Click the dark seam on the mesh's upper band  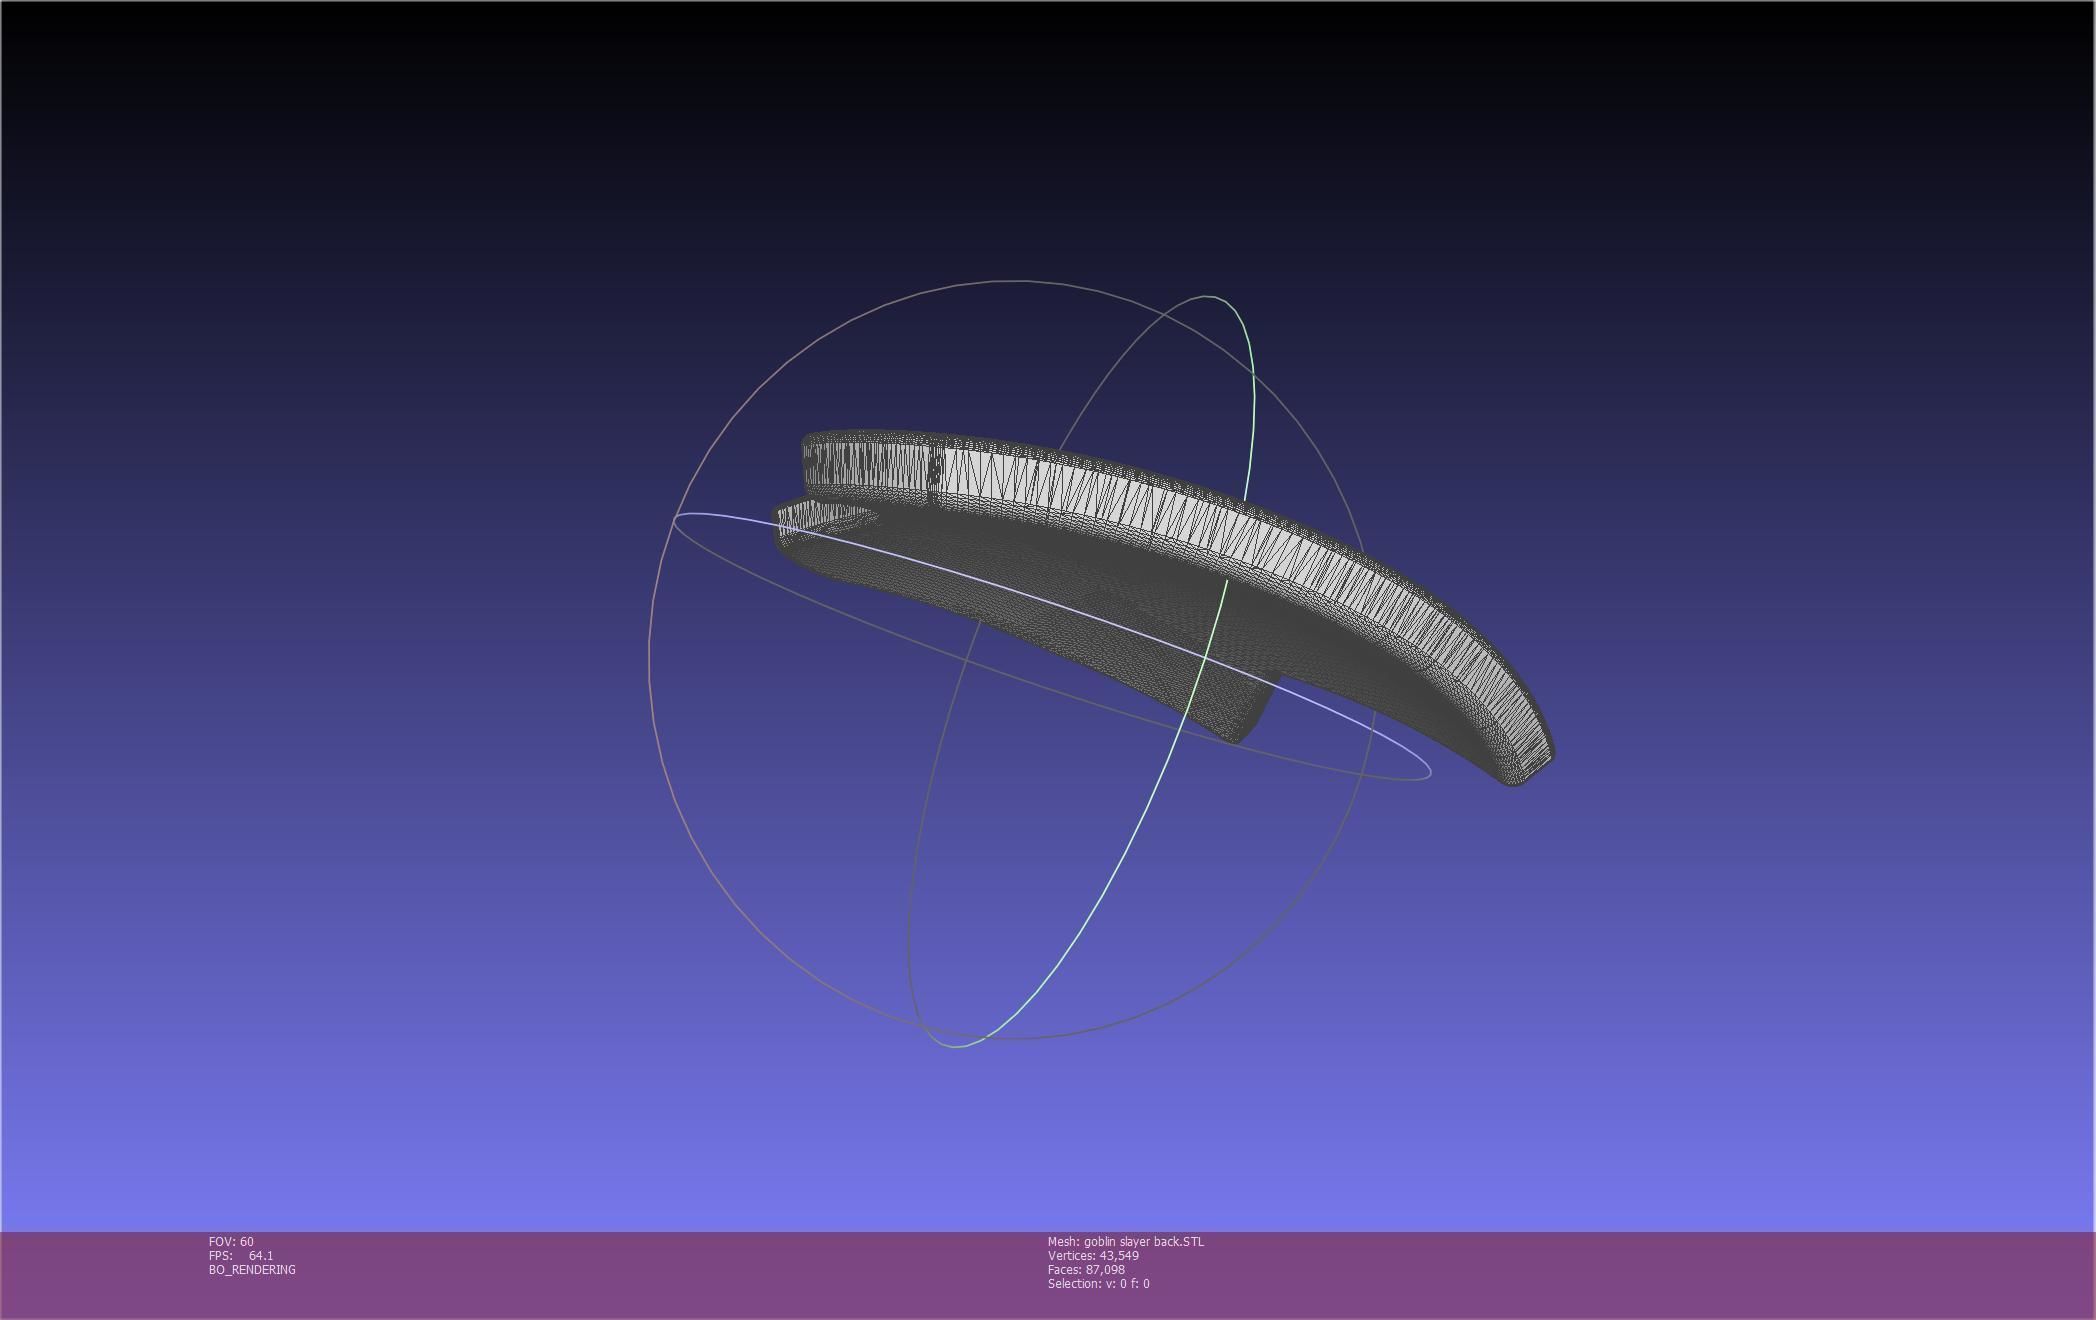click(934, 471)
